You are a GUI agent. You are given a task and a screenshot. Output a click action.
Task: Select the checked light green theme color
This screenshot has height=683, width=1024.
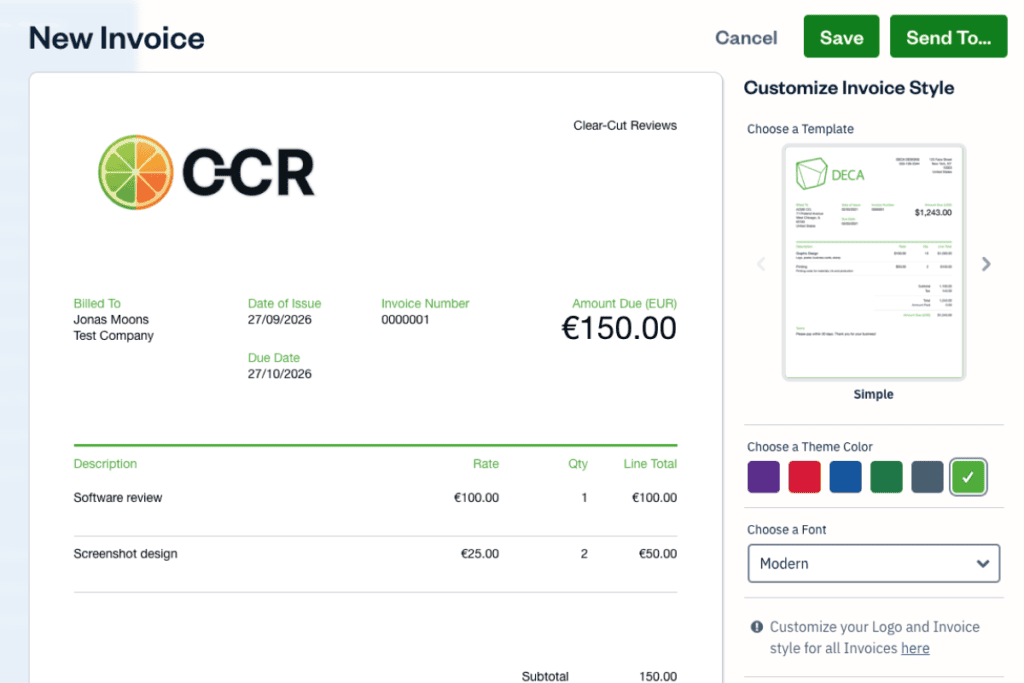(x=968, y=477)
